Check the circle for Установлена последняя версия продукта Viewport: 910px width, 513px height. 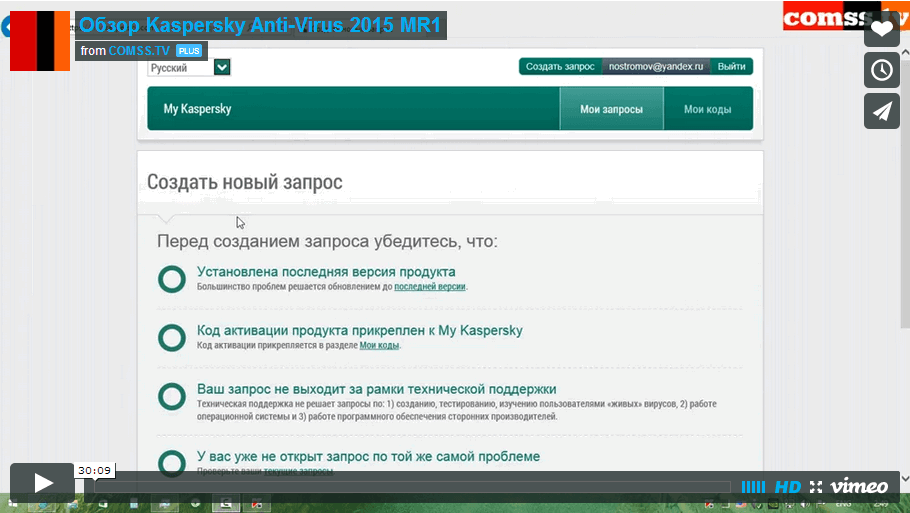(172, 279)
